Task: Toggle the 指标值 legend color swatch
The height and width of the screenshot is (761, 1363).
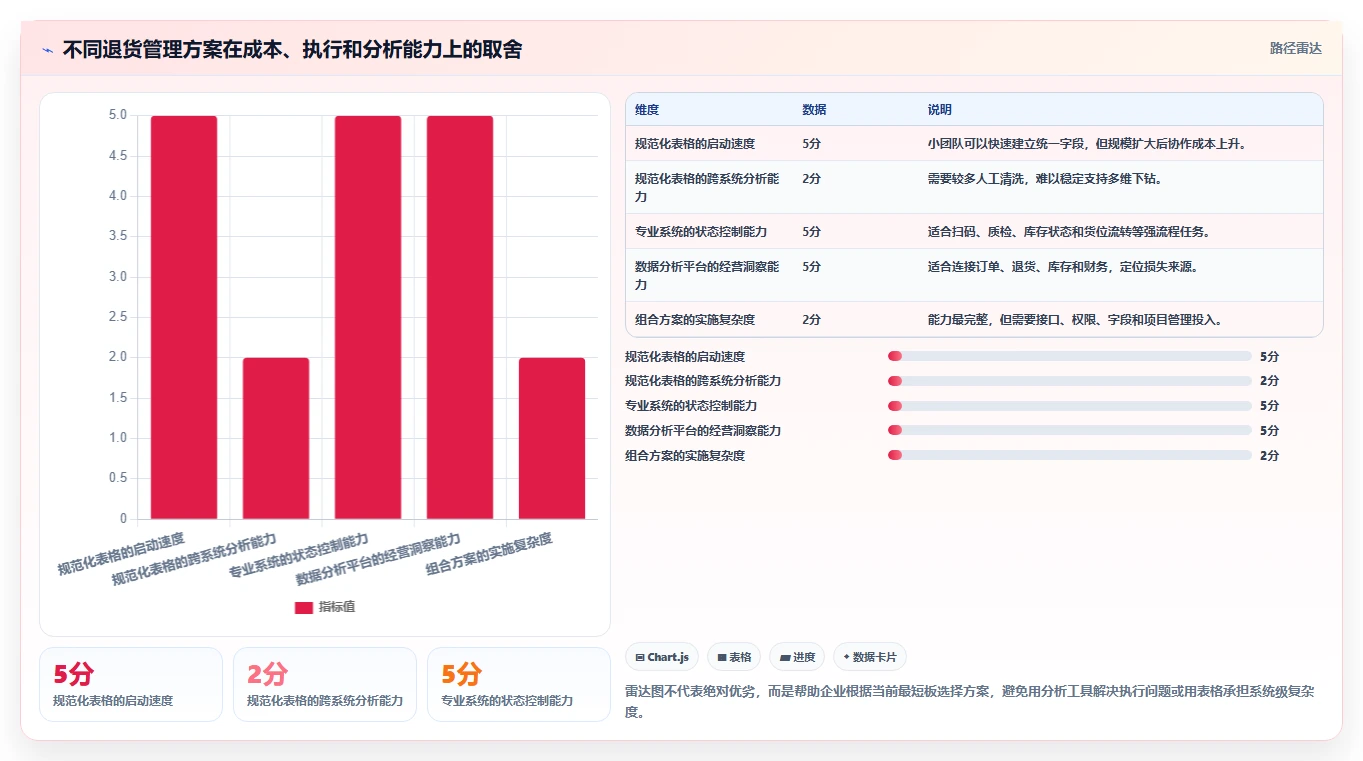Action: 304,607
